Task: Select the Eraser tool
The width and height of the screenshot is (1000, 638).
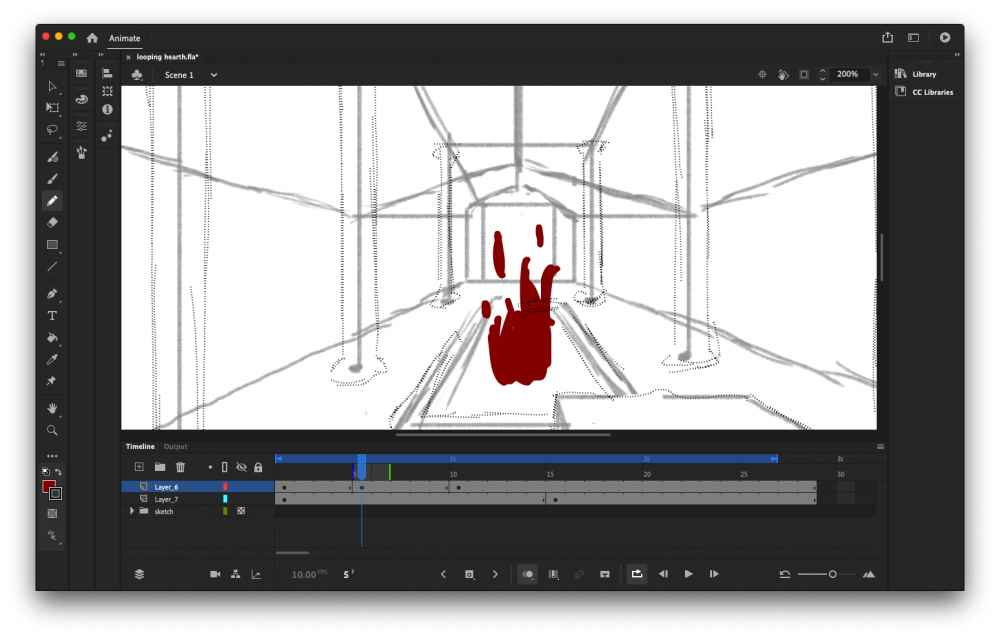Action: (52, 222)
